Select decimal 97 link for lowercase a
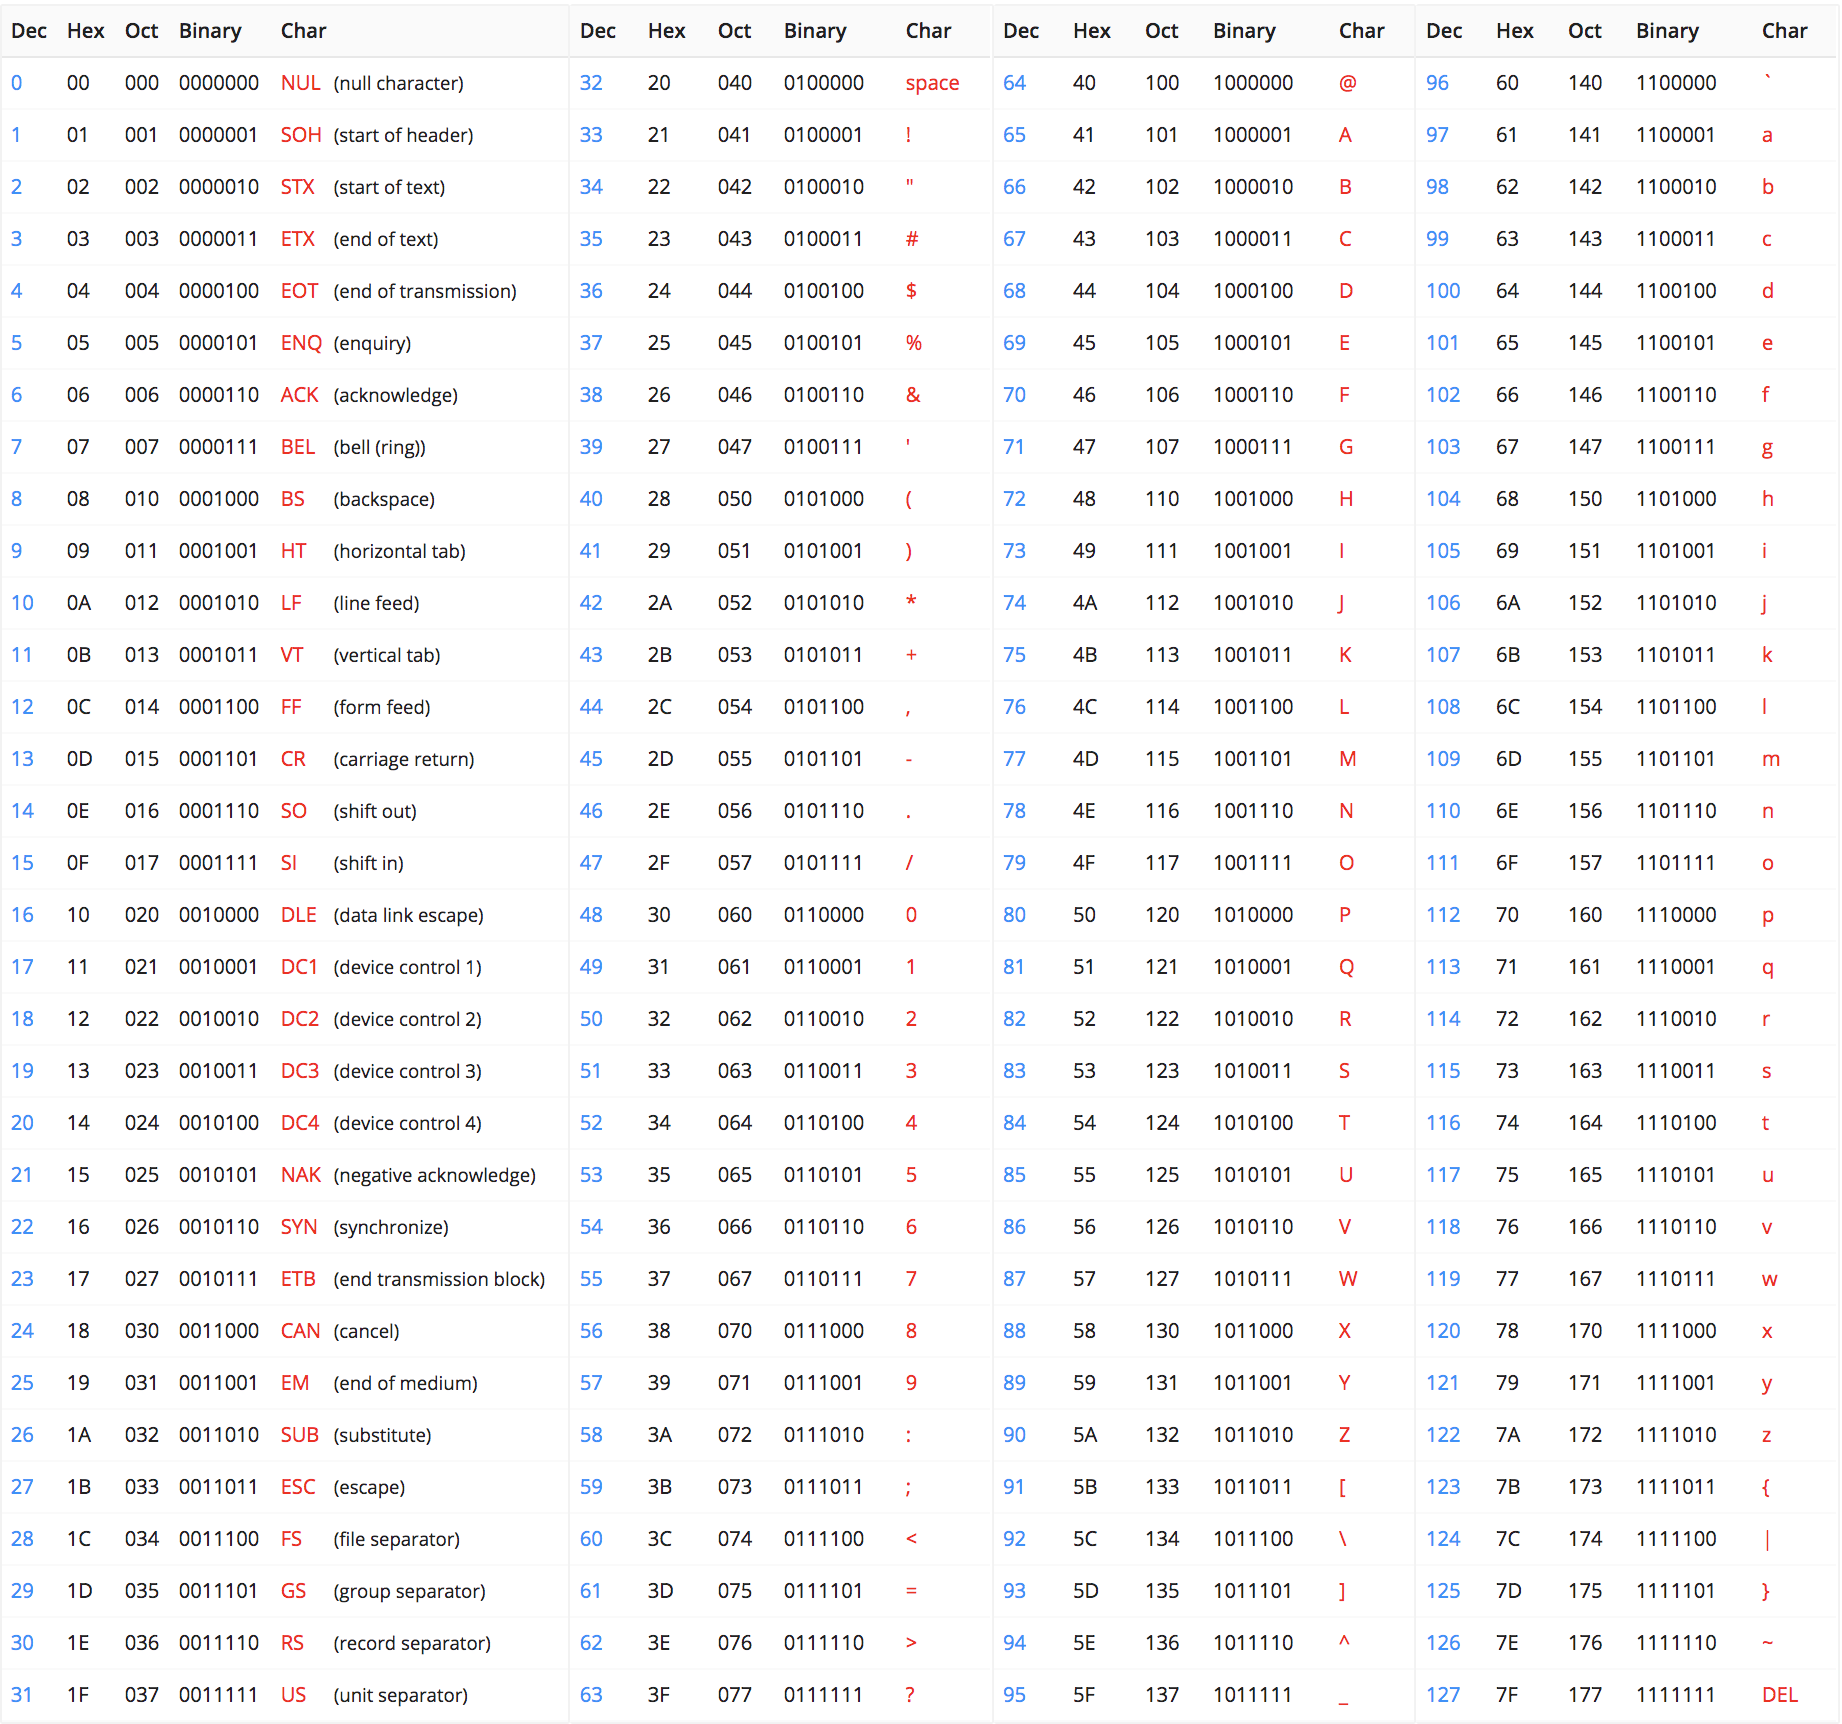The width and height of the screenshot is (1842, 1724). coord(1438,135)
